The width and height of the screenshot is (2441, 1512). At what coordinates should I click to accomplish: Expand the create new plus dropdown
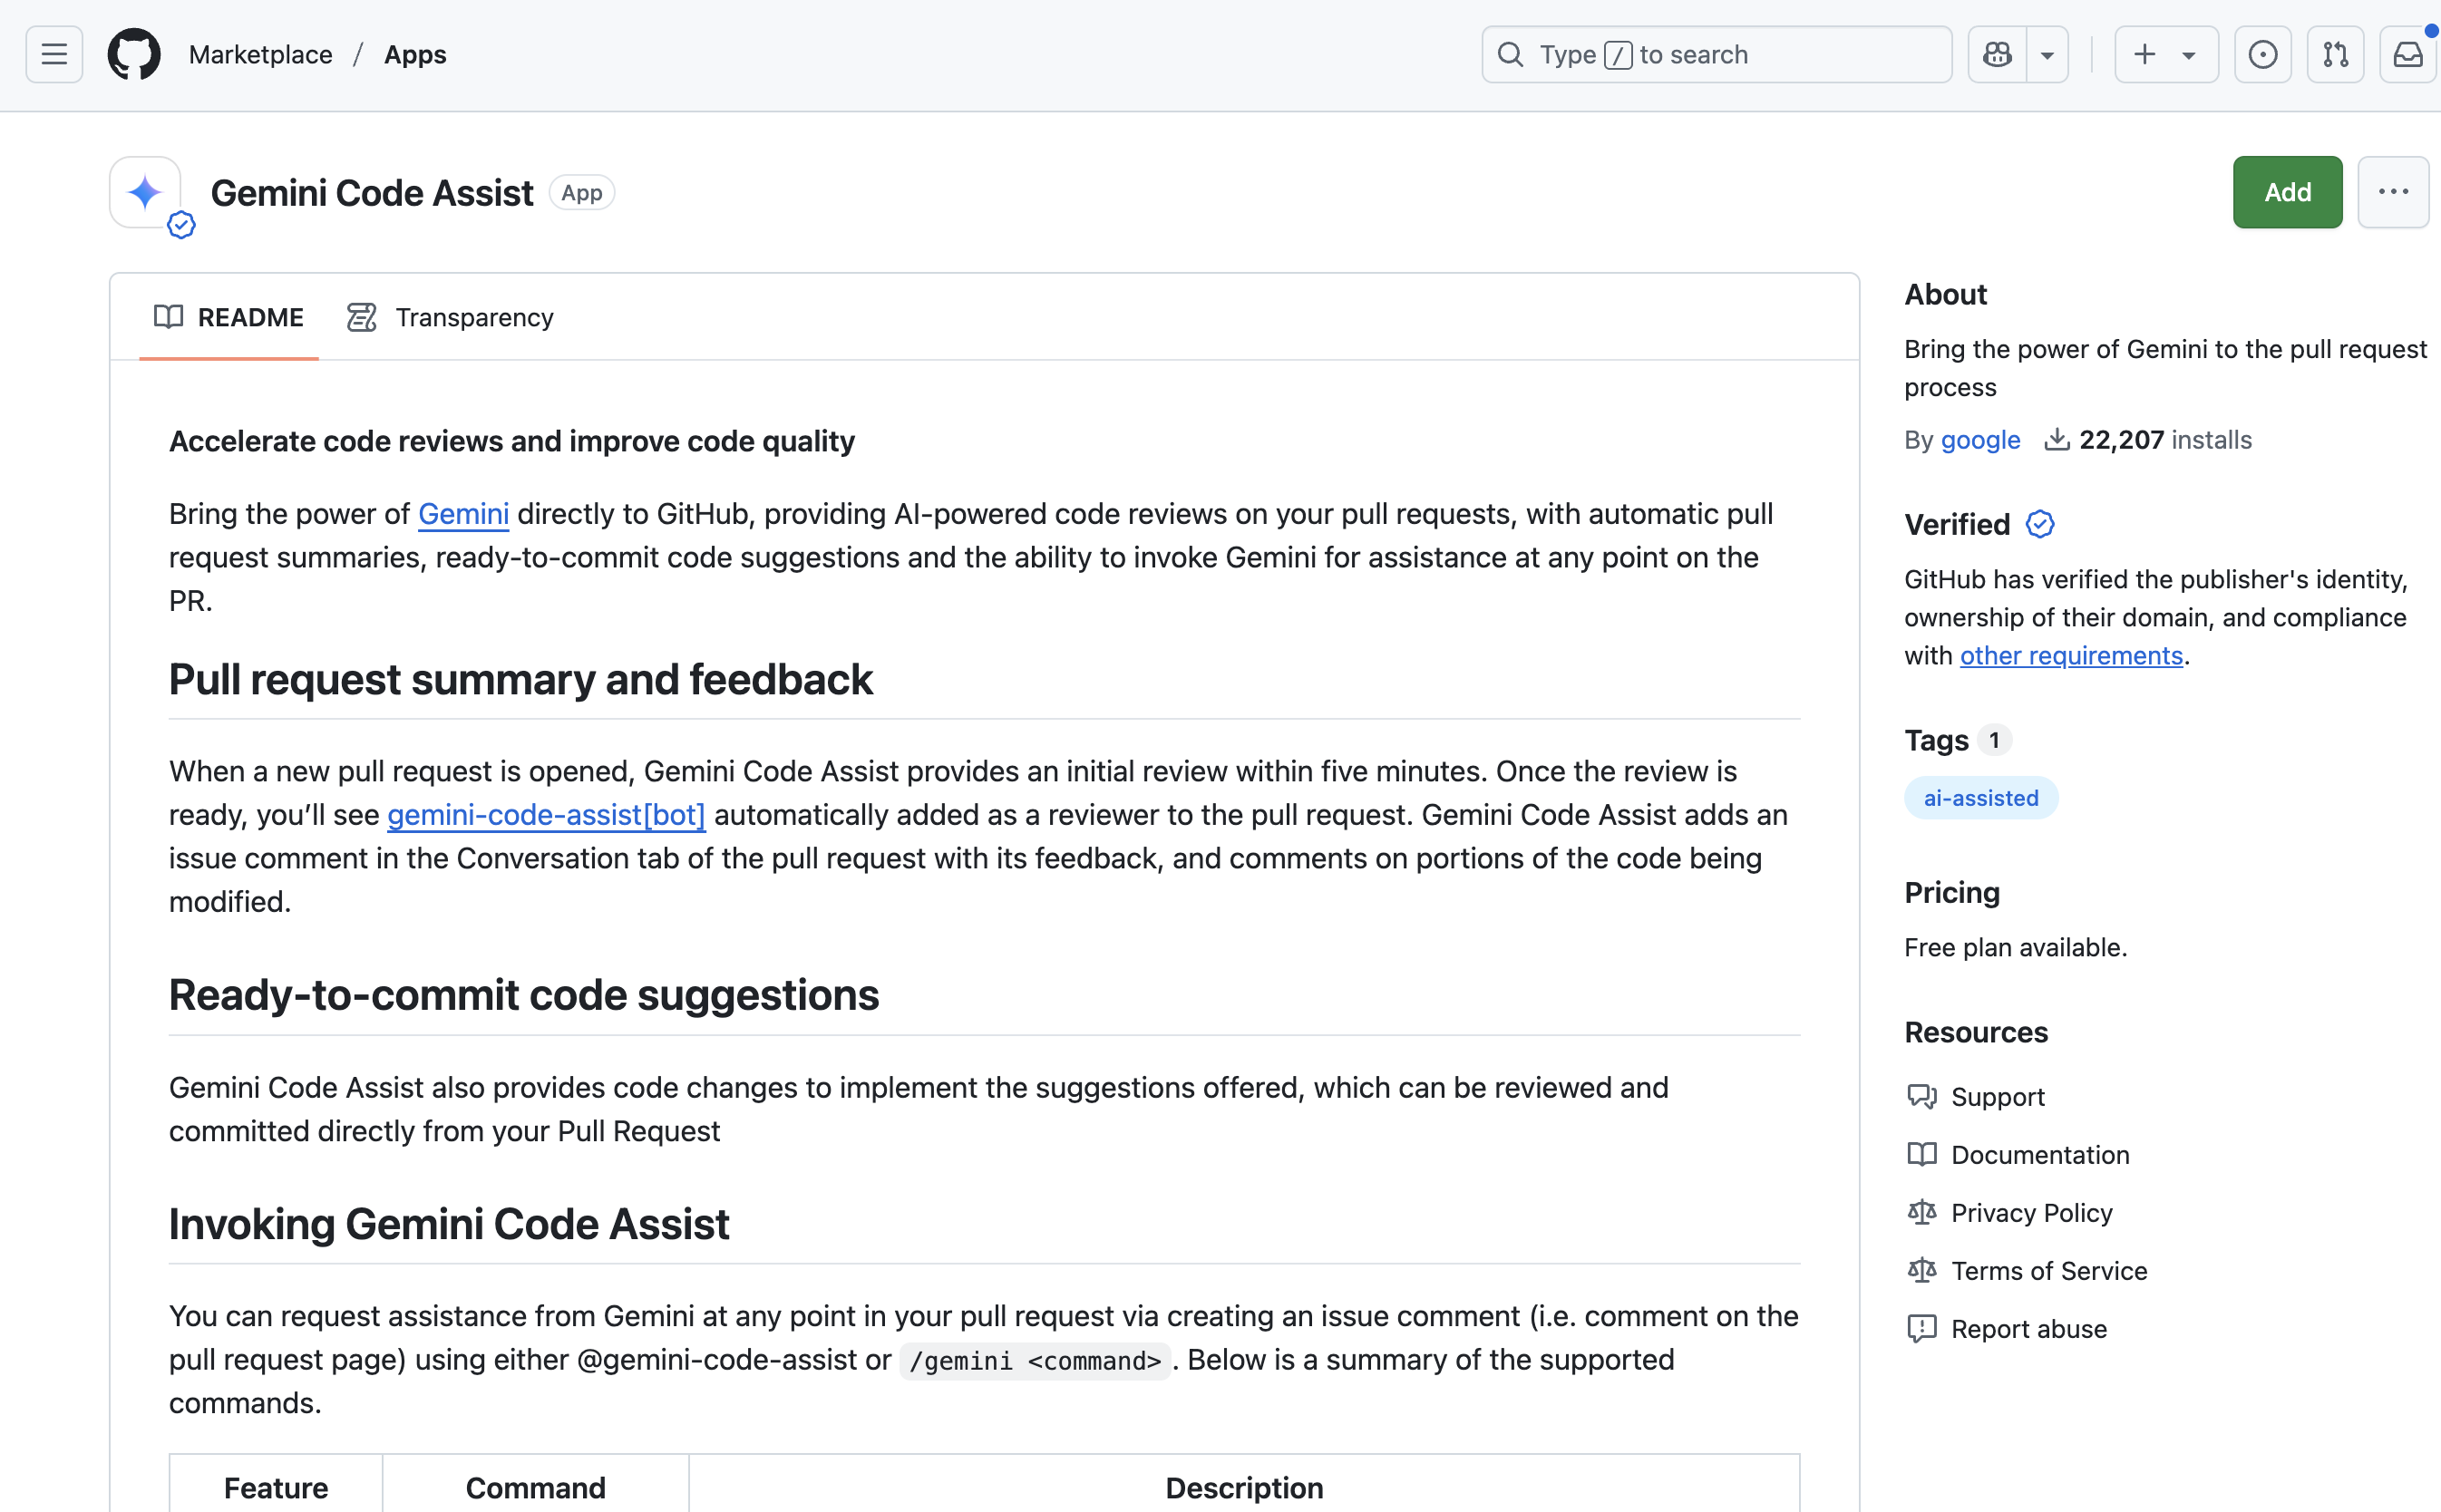(2165, 55)
